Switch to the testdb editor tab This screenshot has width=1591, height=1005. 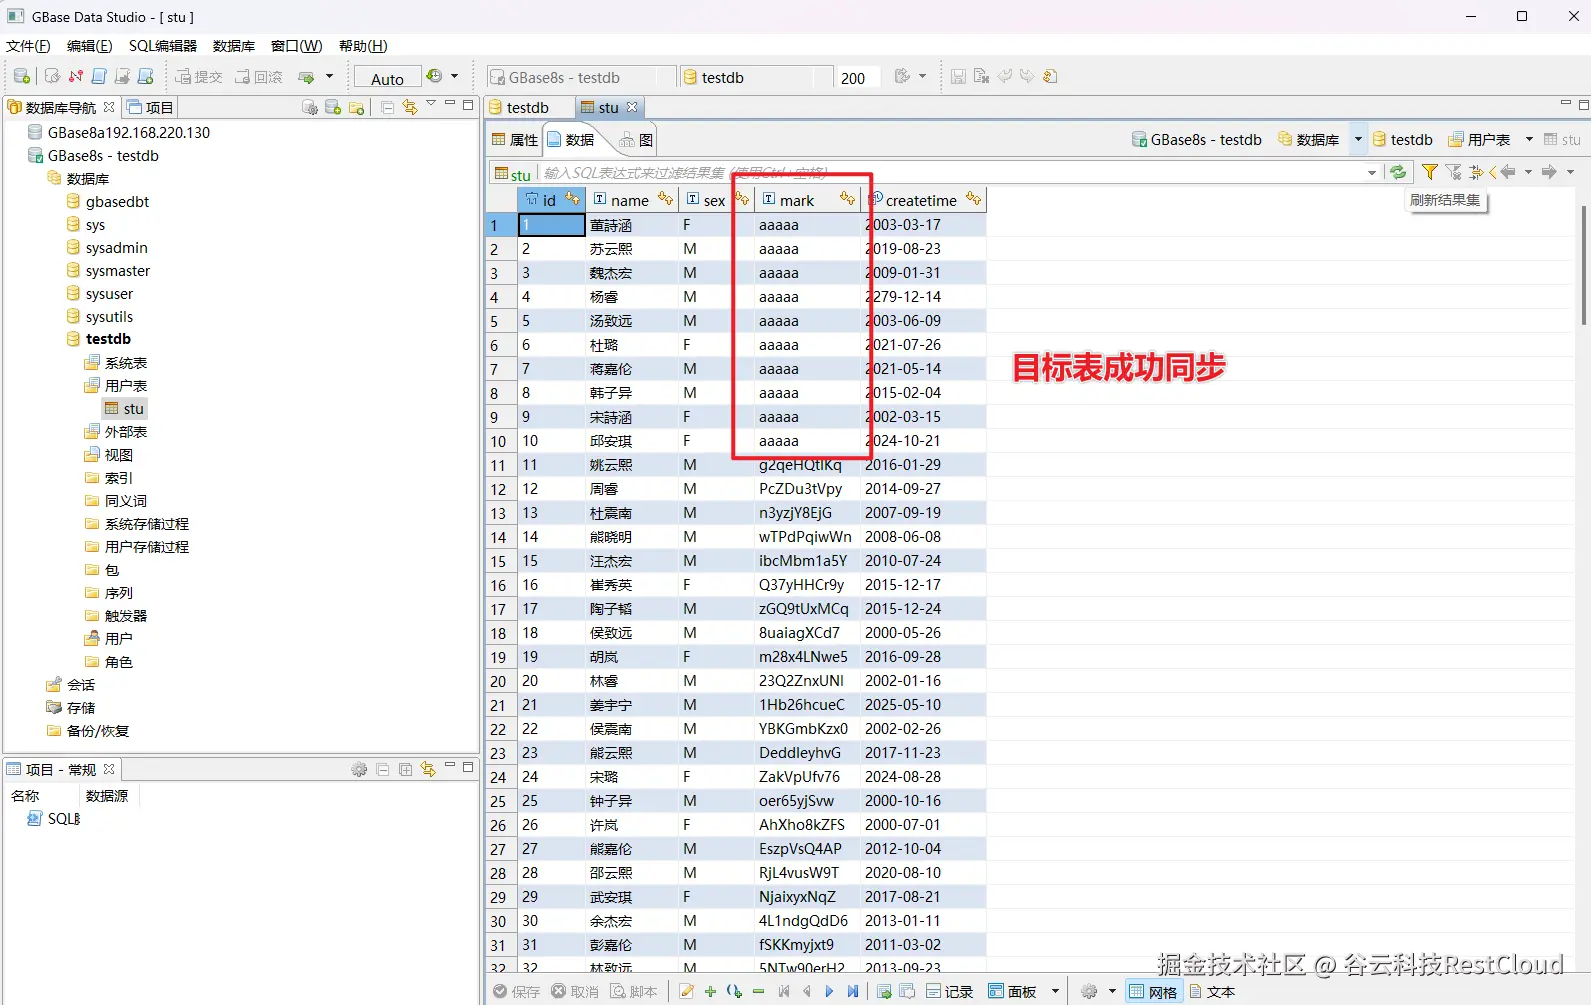click(519, 107)
